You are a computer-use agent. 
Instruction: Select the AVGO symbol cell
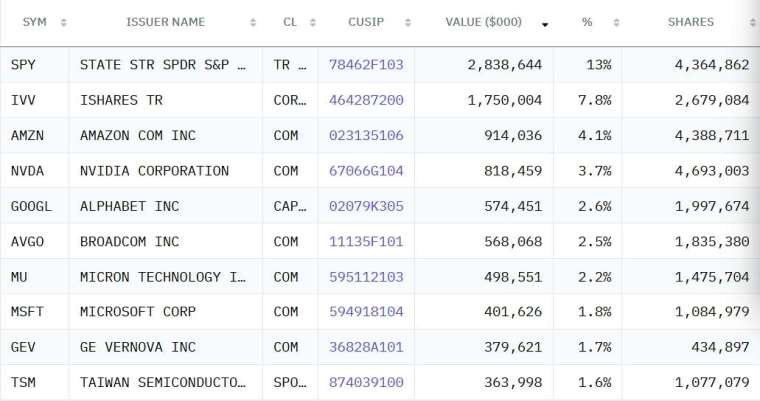34,241
